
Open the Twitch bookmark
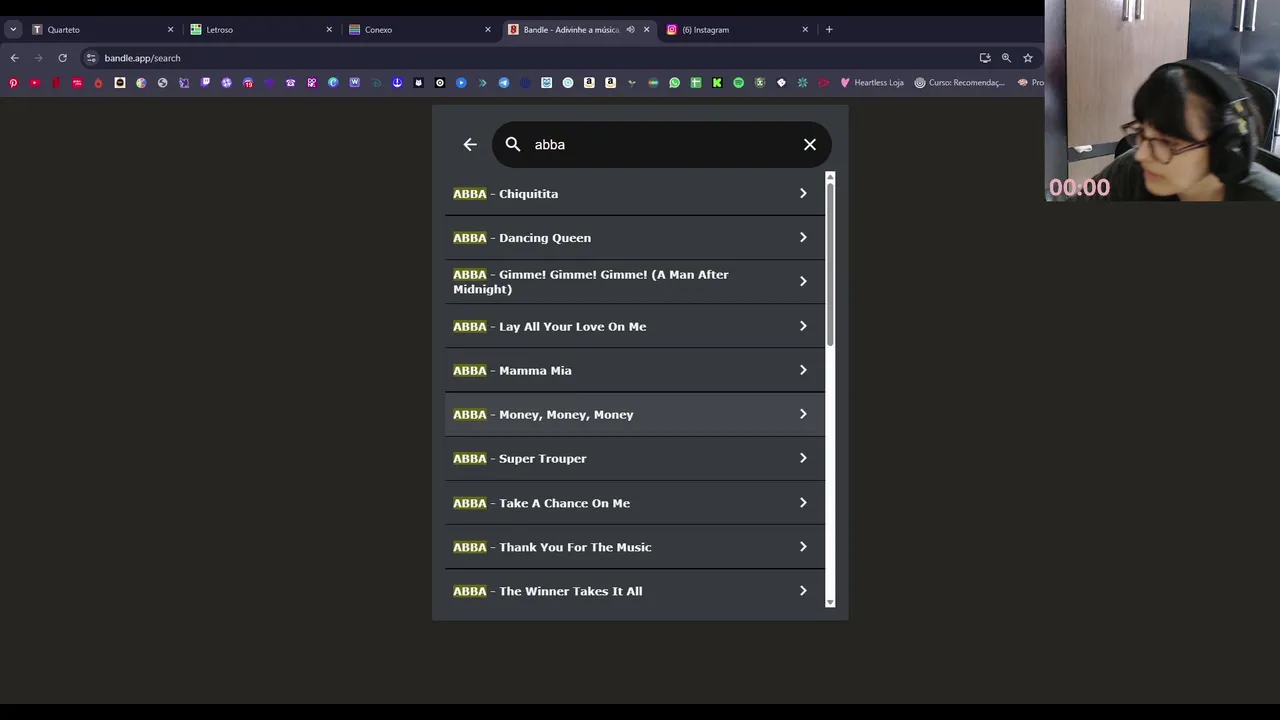205,83
